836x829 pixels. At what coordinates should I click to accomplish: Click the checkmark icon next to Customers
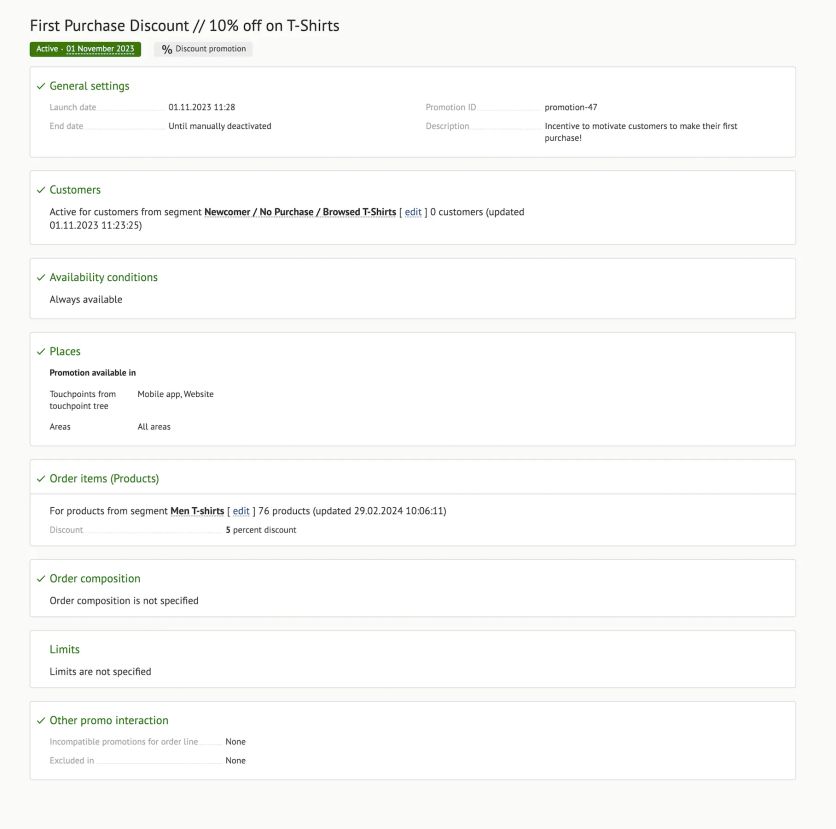pyautogui.click(x=40, y=190)
